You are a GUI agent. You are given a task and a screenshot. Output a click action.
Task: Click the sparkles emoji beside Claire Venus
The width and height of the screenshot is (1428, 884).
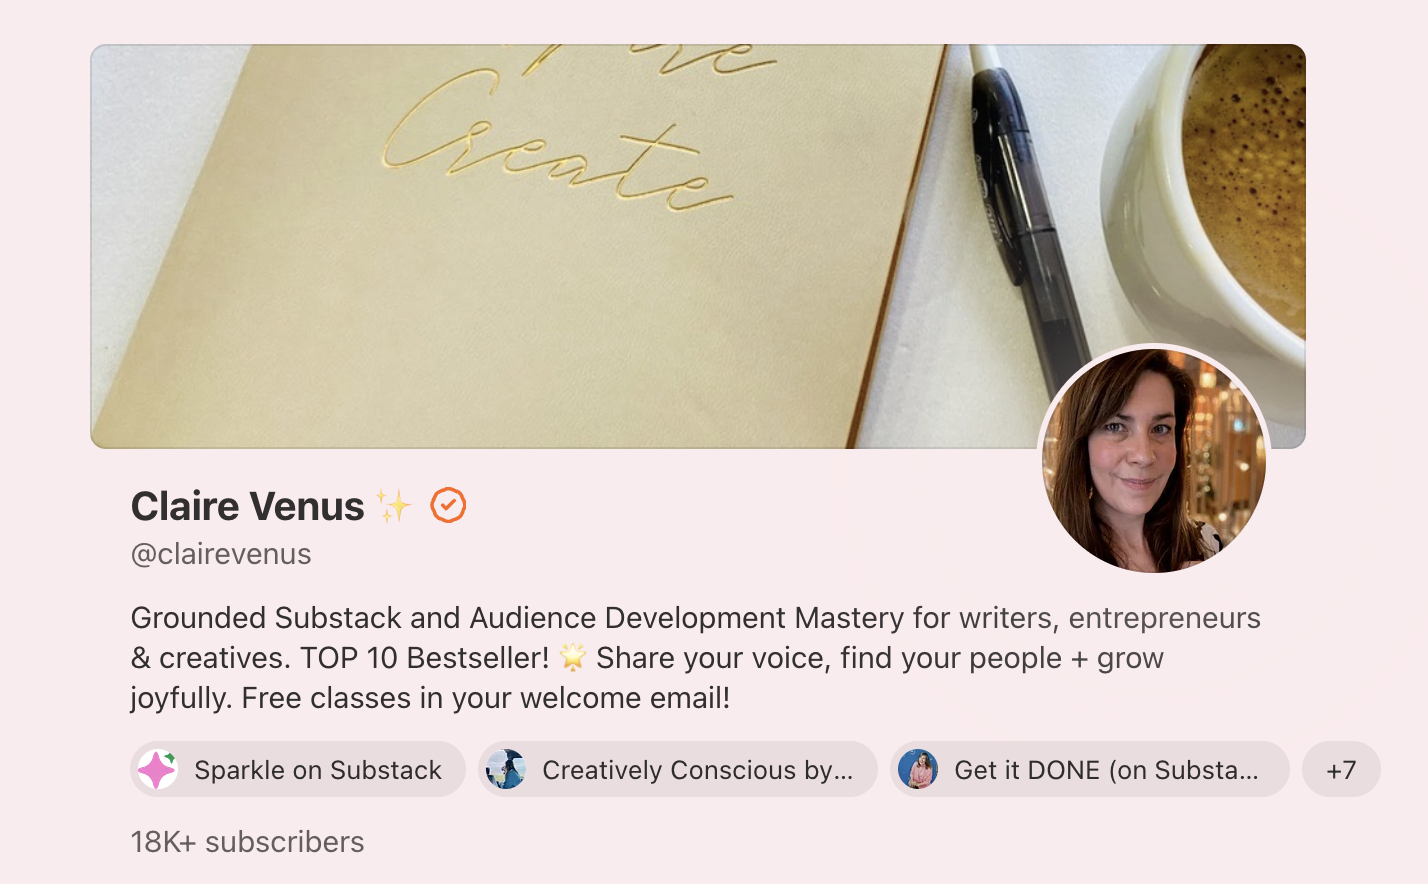[x=393, y=505]
